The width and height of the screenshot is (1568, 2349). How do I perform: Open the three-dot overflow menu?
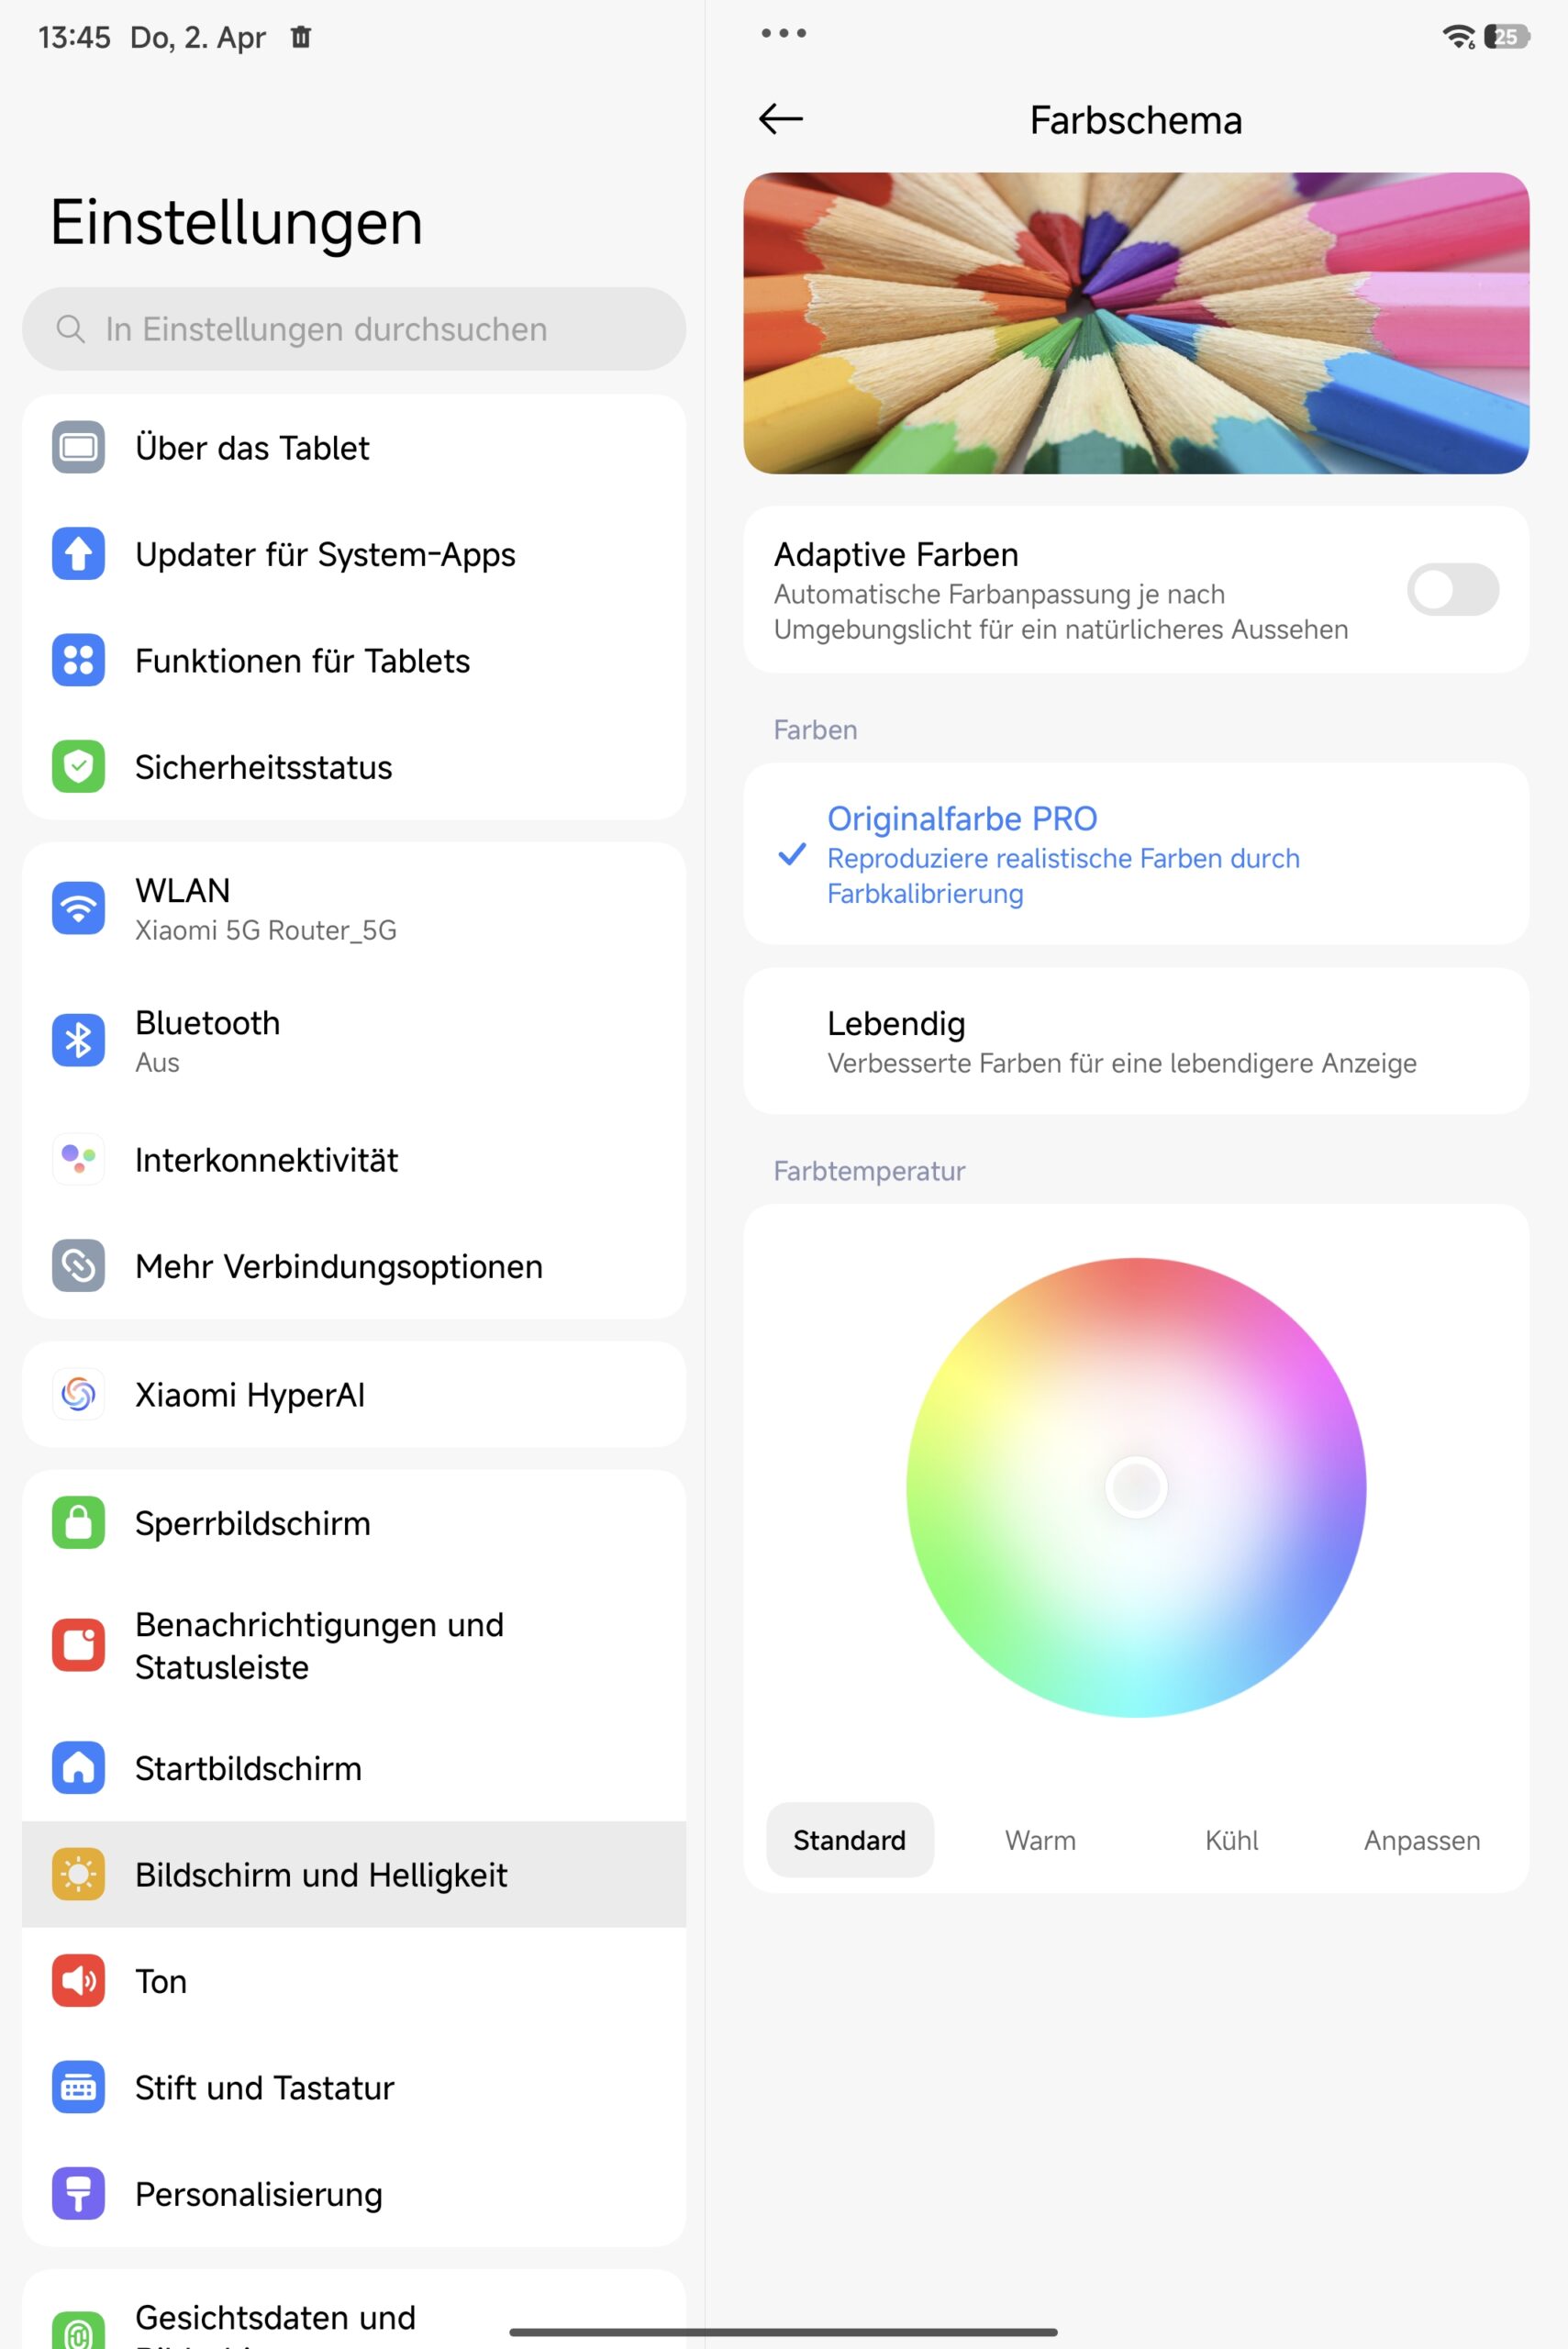click(783, 33)
